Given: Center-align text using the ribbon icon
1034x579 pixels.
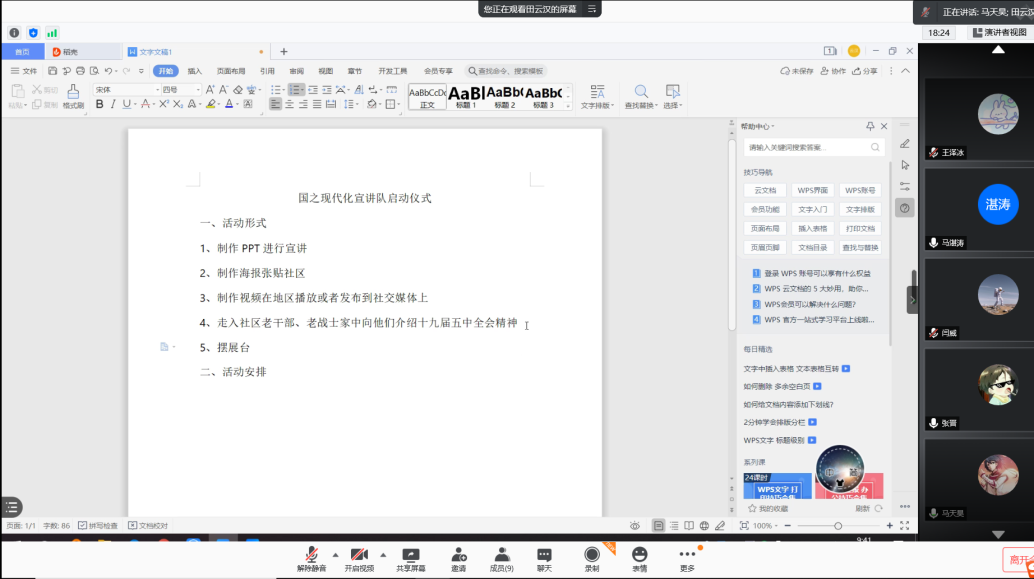Looking at the screenshot, I should [290, 104].
